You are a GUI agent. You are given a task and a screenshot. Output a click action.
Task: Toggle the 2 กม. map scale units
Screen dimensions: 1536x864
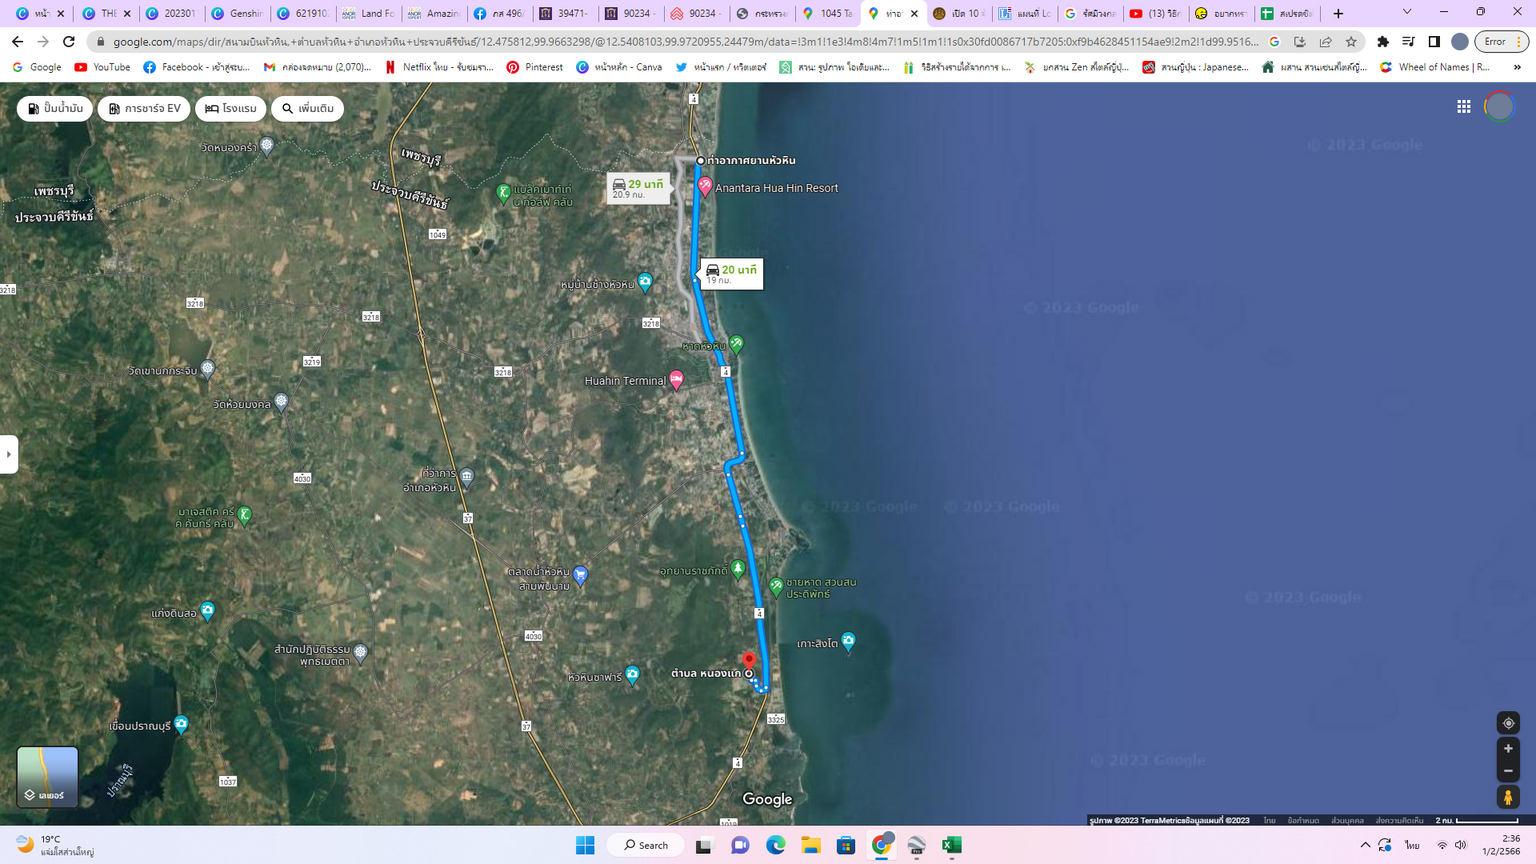(1478, 820)
